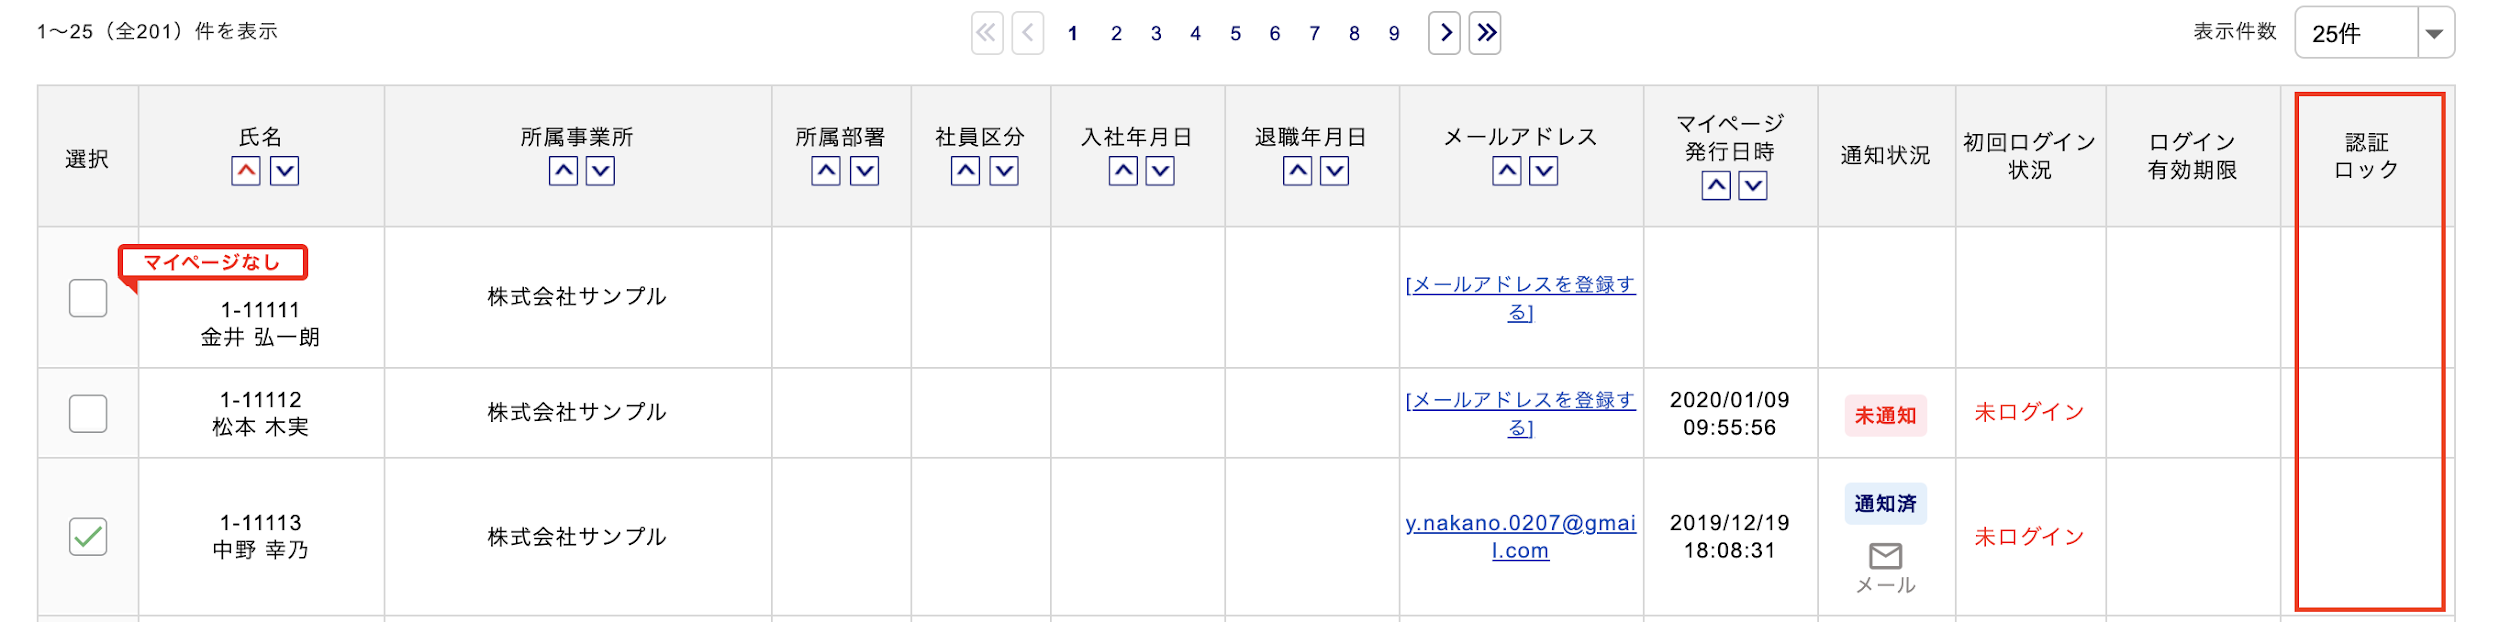Sort 社員区分 column descending
Image resolution: width=2500 pixels, height=622 pixels.
1004,171
